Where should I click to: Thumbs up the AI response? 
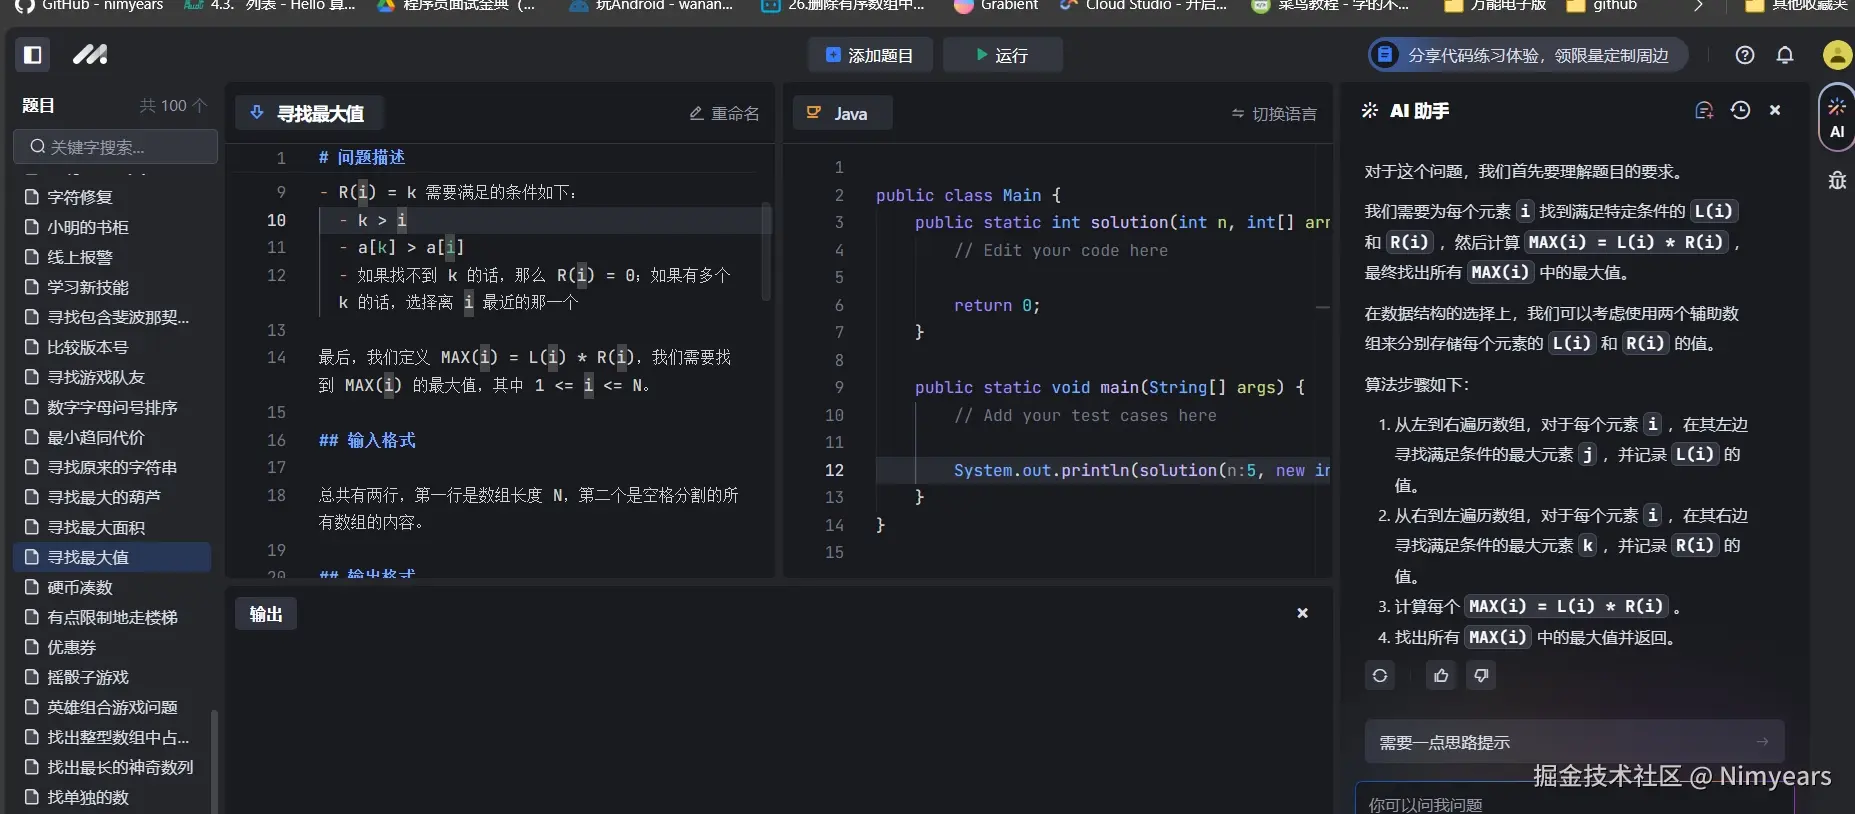(1441, 676)
